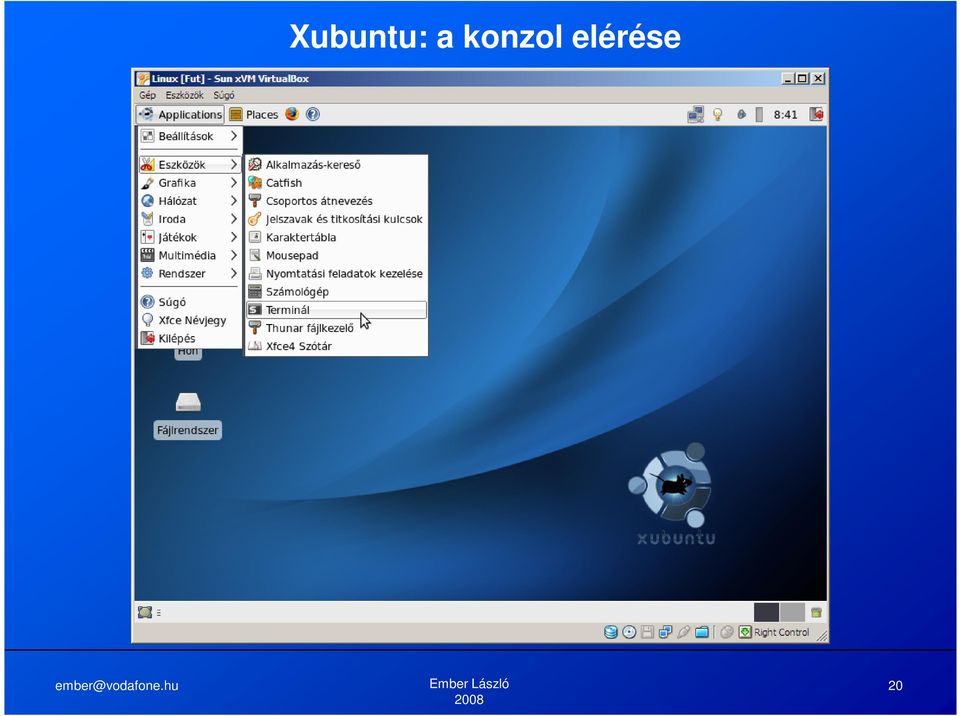Launch Firefox from the Xfce panel
960x716 pixels.
292,114
